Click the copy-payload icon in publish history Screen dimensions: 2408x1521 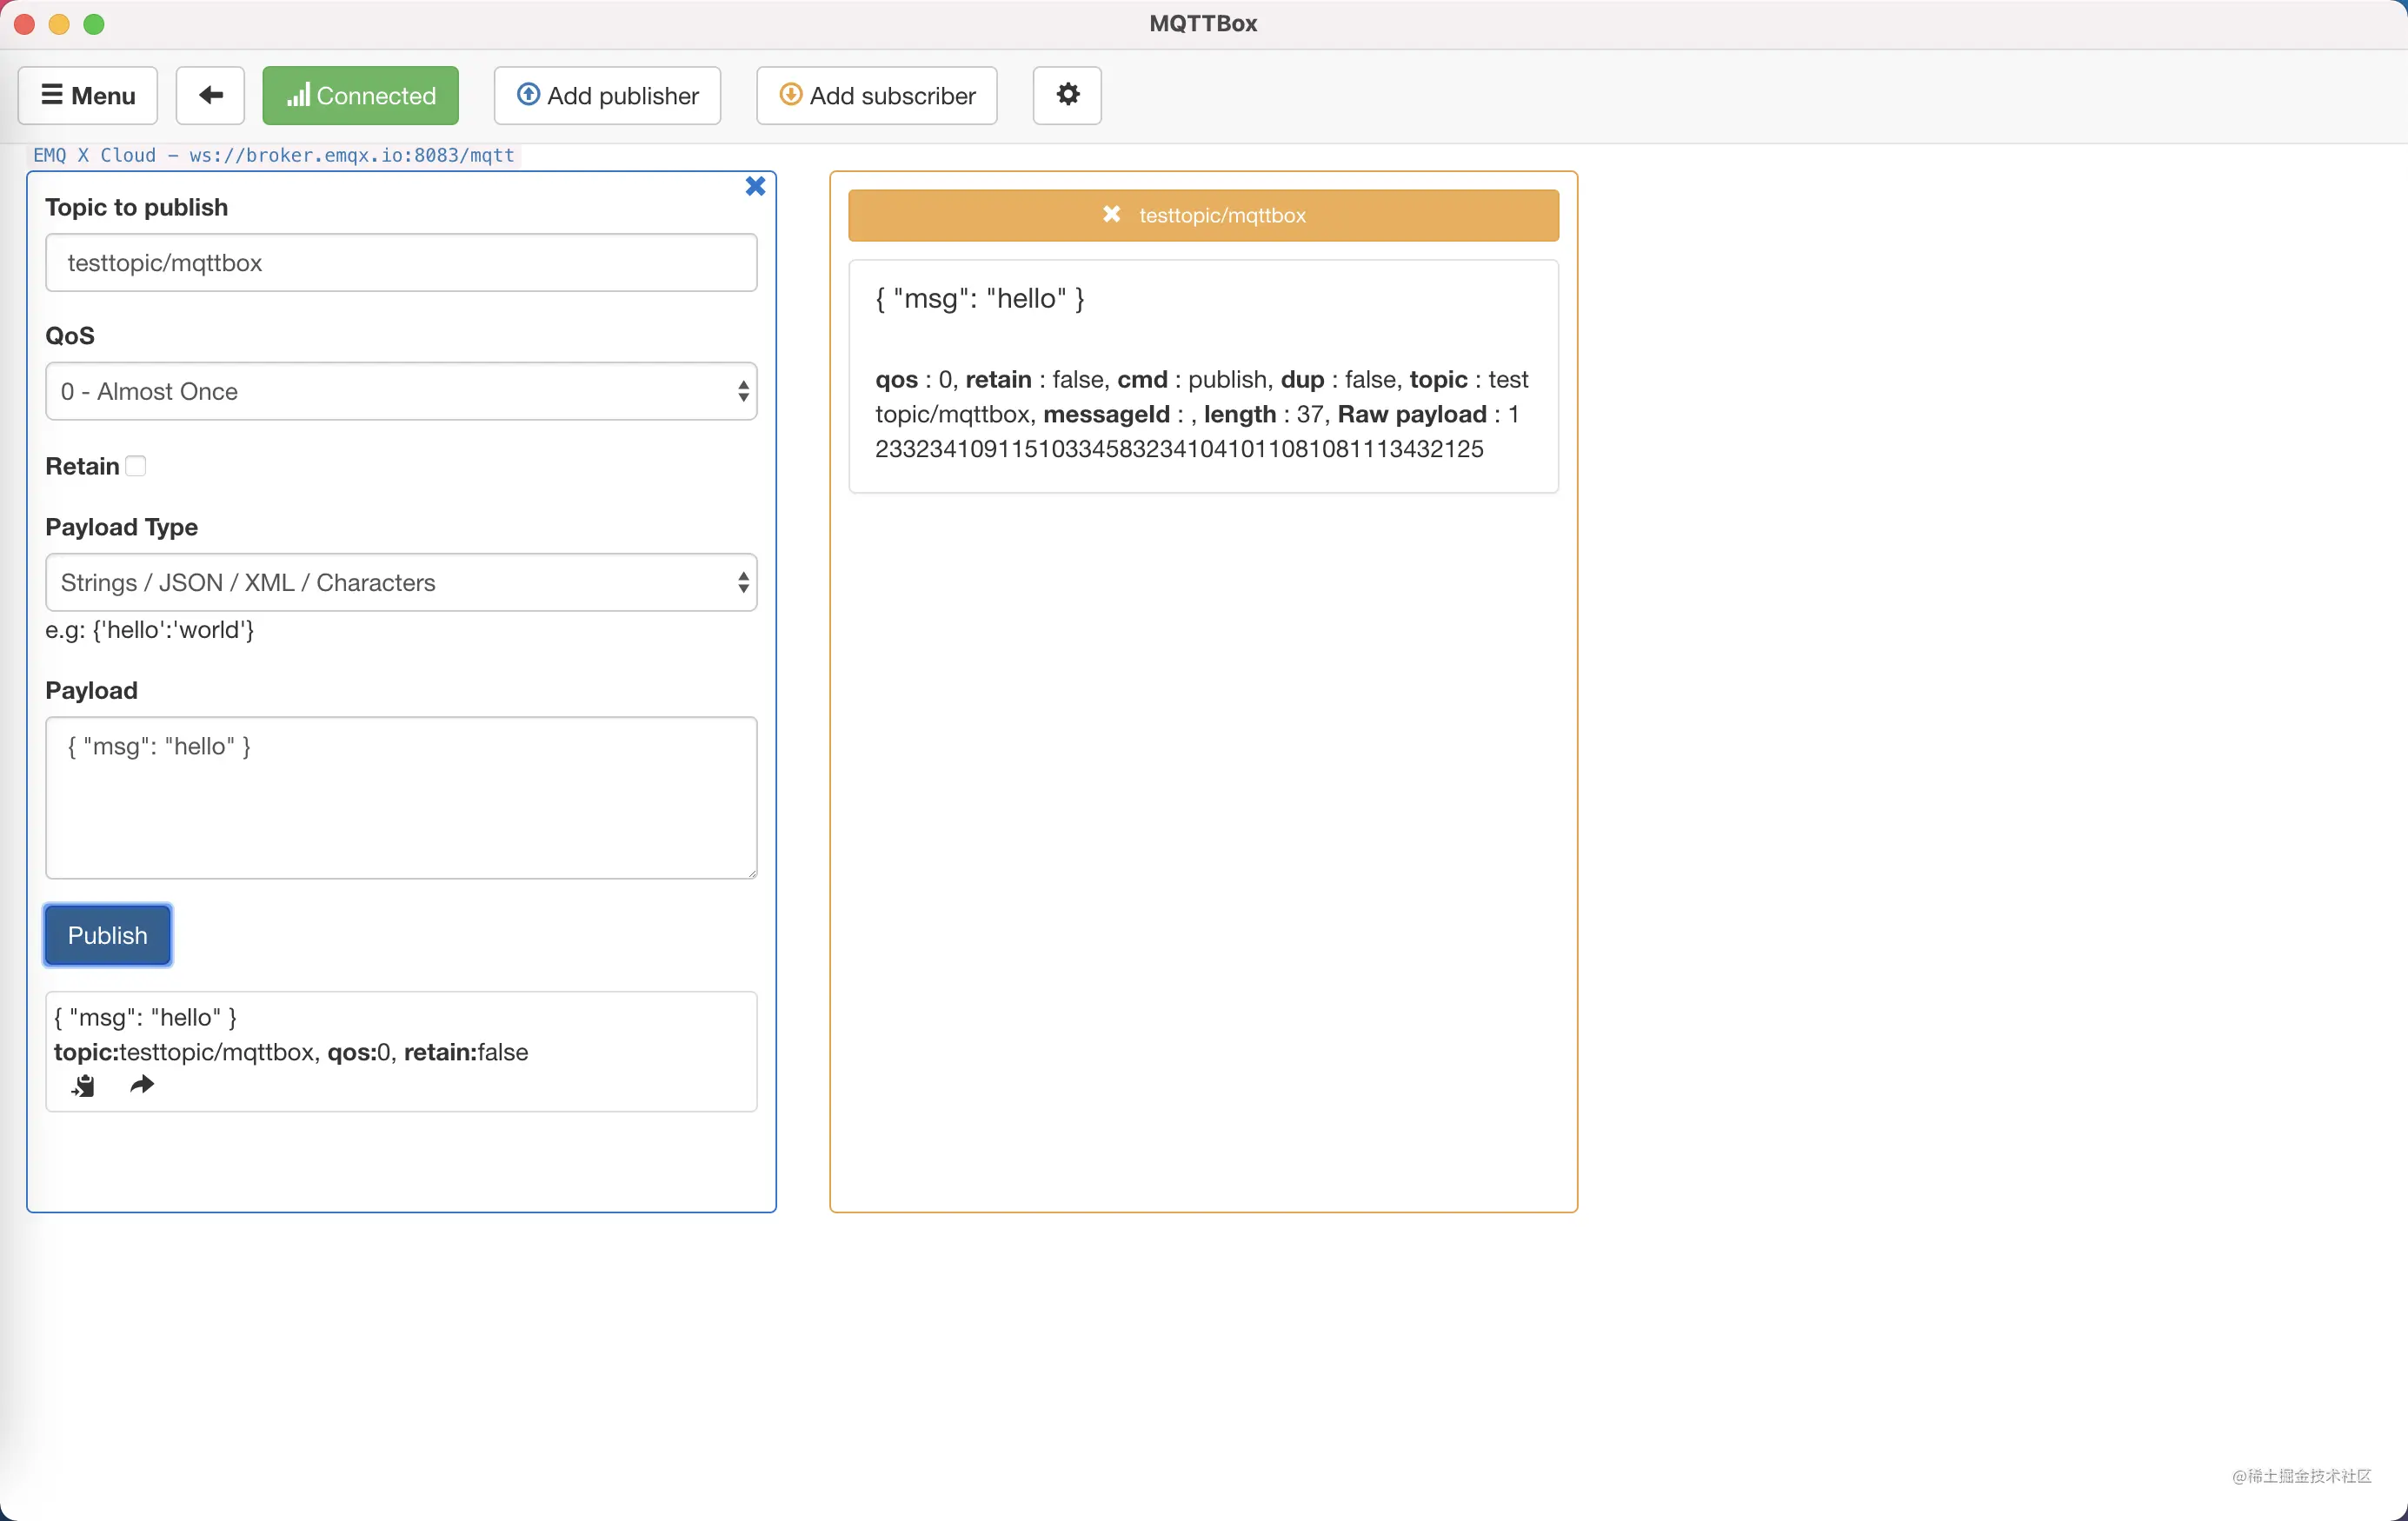click(x=83, y=1085)
